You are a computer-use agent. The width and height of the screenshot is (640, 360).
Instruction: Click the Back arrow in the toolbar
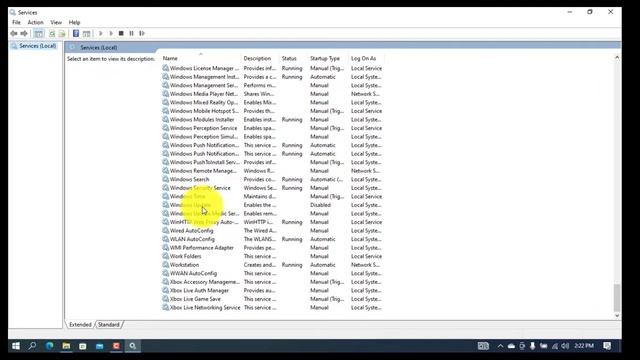14,33
